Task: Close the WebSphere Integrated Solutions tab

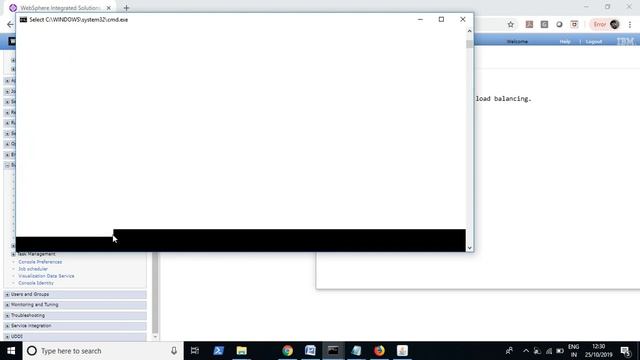Action: (109, 8)
